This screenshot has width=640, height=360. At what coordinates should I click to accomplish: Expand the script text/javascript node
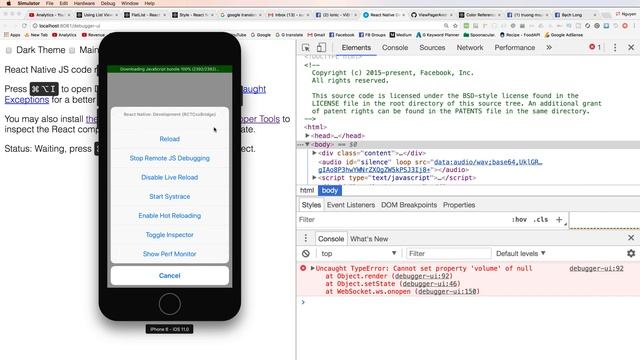(x=314, y=178)
